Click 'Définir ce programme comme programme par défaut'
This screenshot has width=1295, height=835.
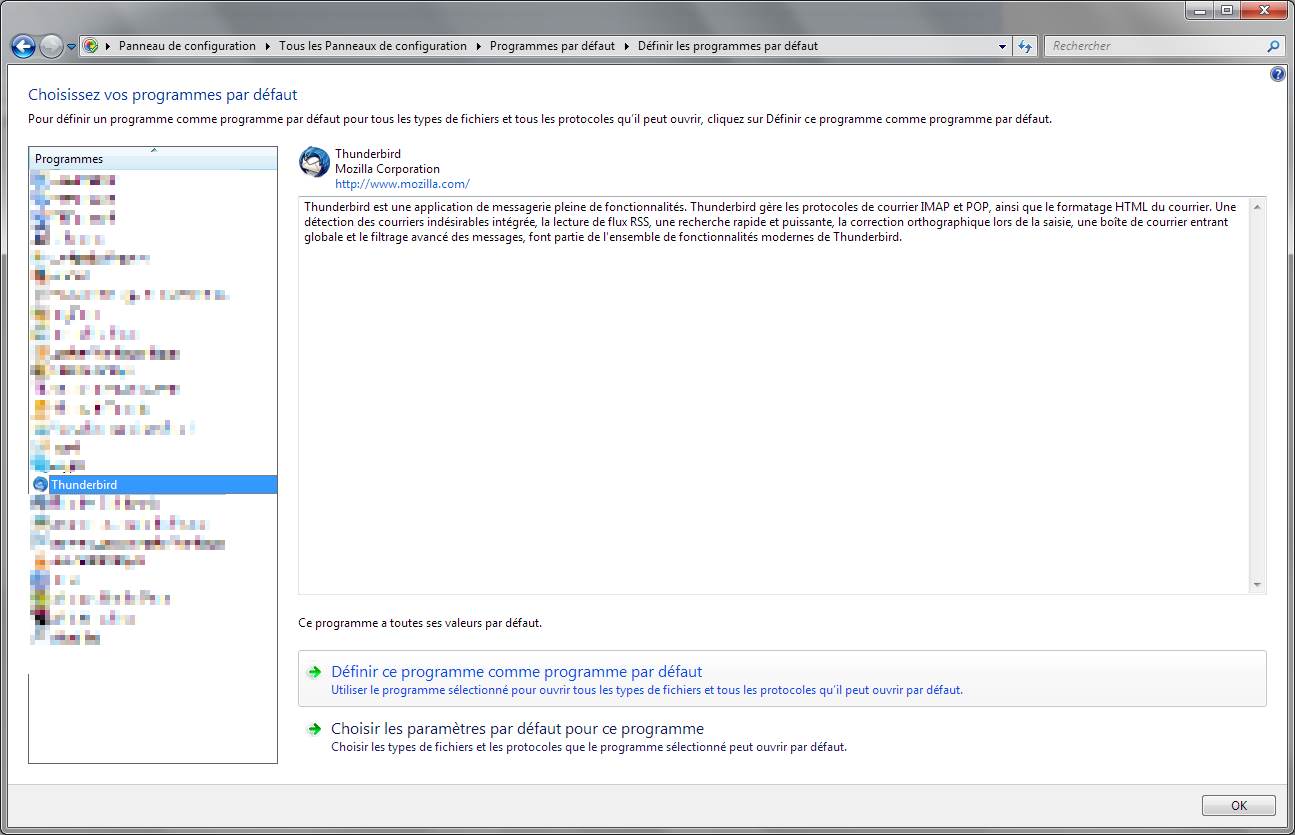[782, 679]
